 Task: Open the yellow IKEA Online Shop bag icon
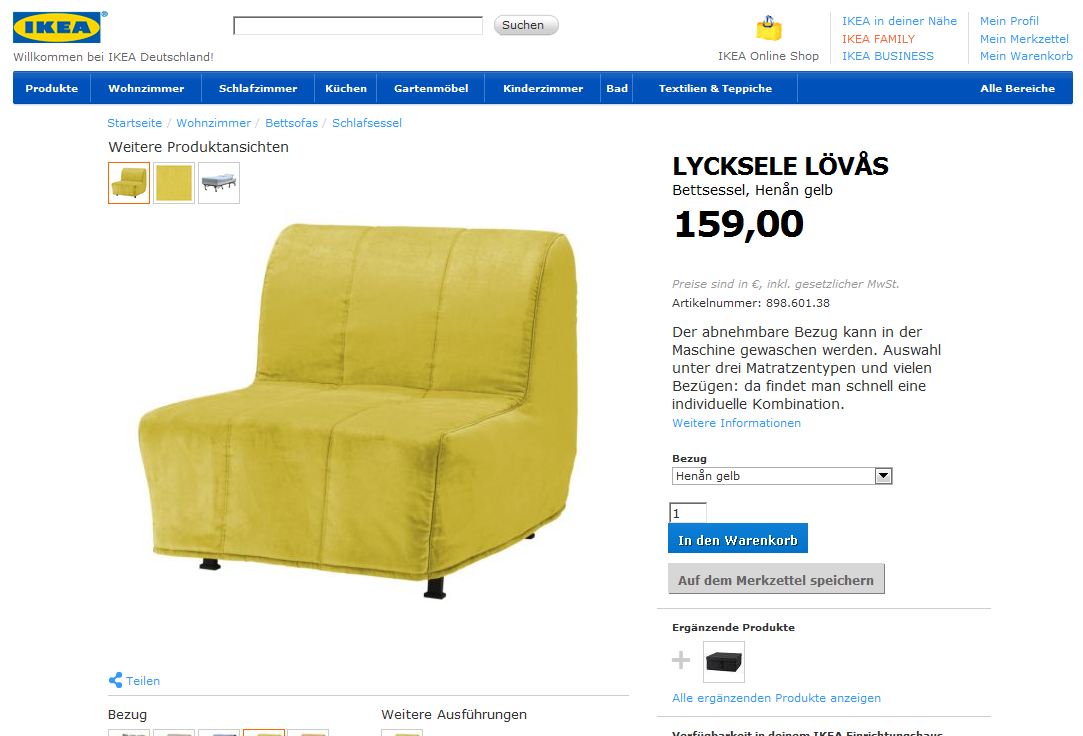(x=769, y=28)
